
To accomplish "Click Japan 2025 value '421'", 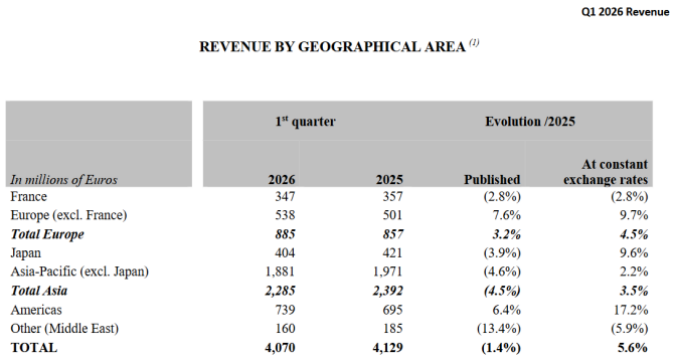I will [393, 252].
